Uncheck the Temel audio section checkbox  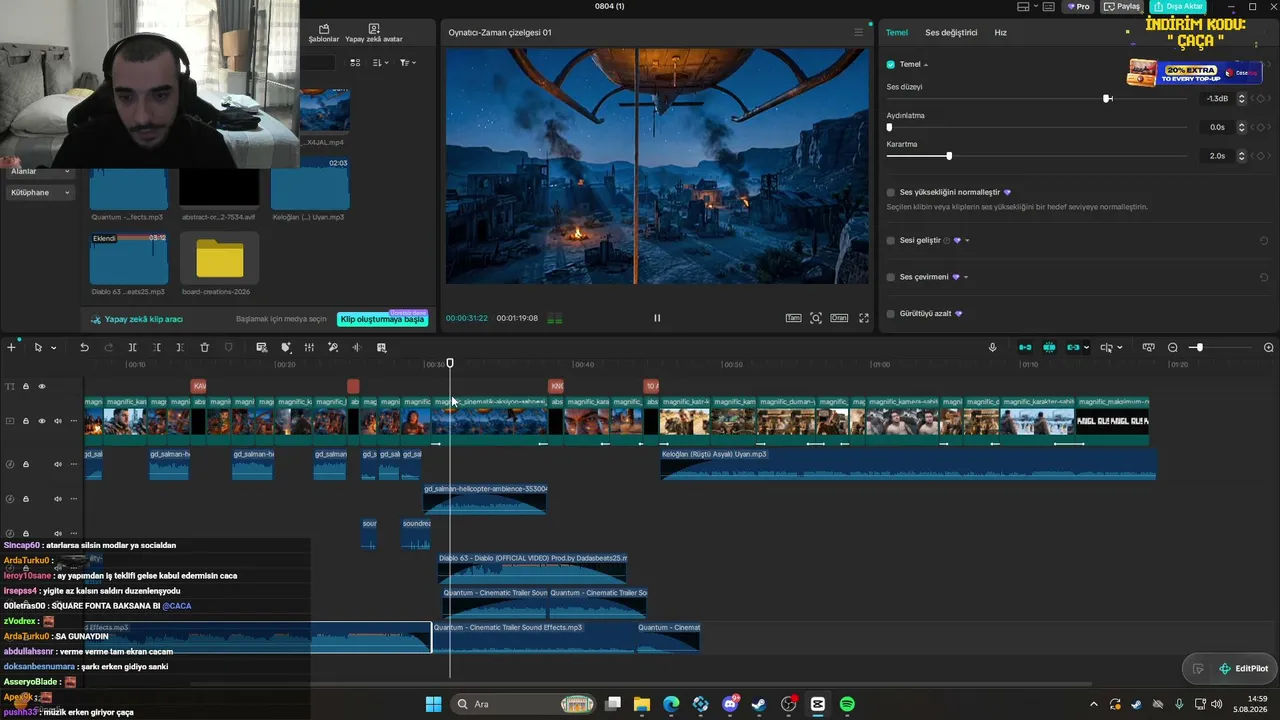click(891, 64)
